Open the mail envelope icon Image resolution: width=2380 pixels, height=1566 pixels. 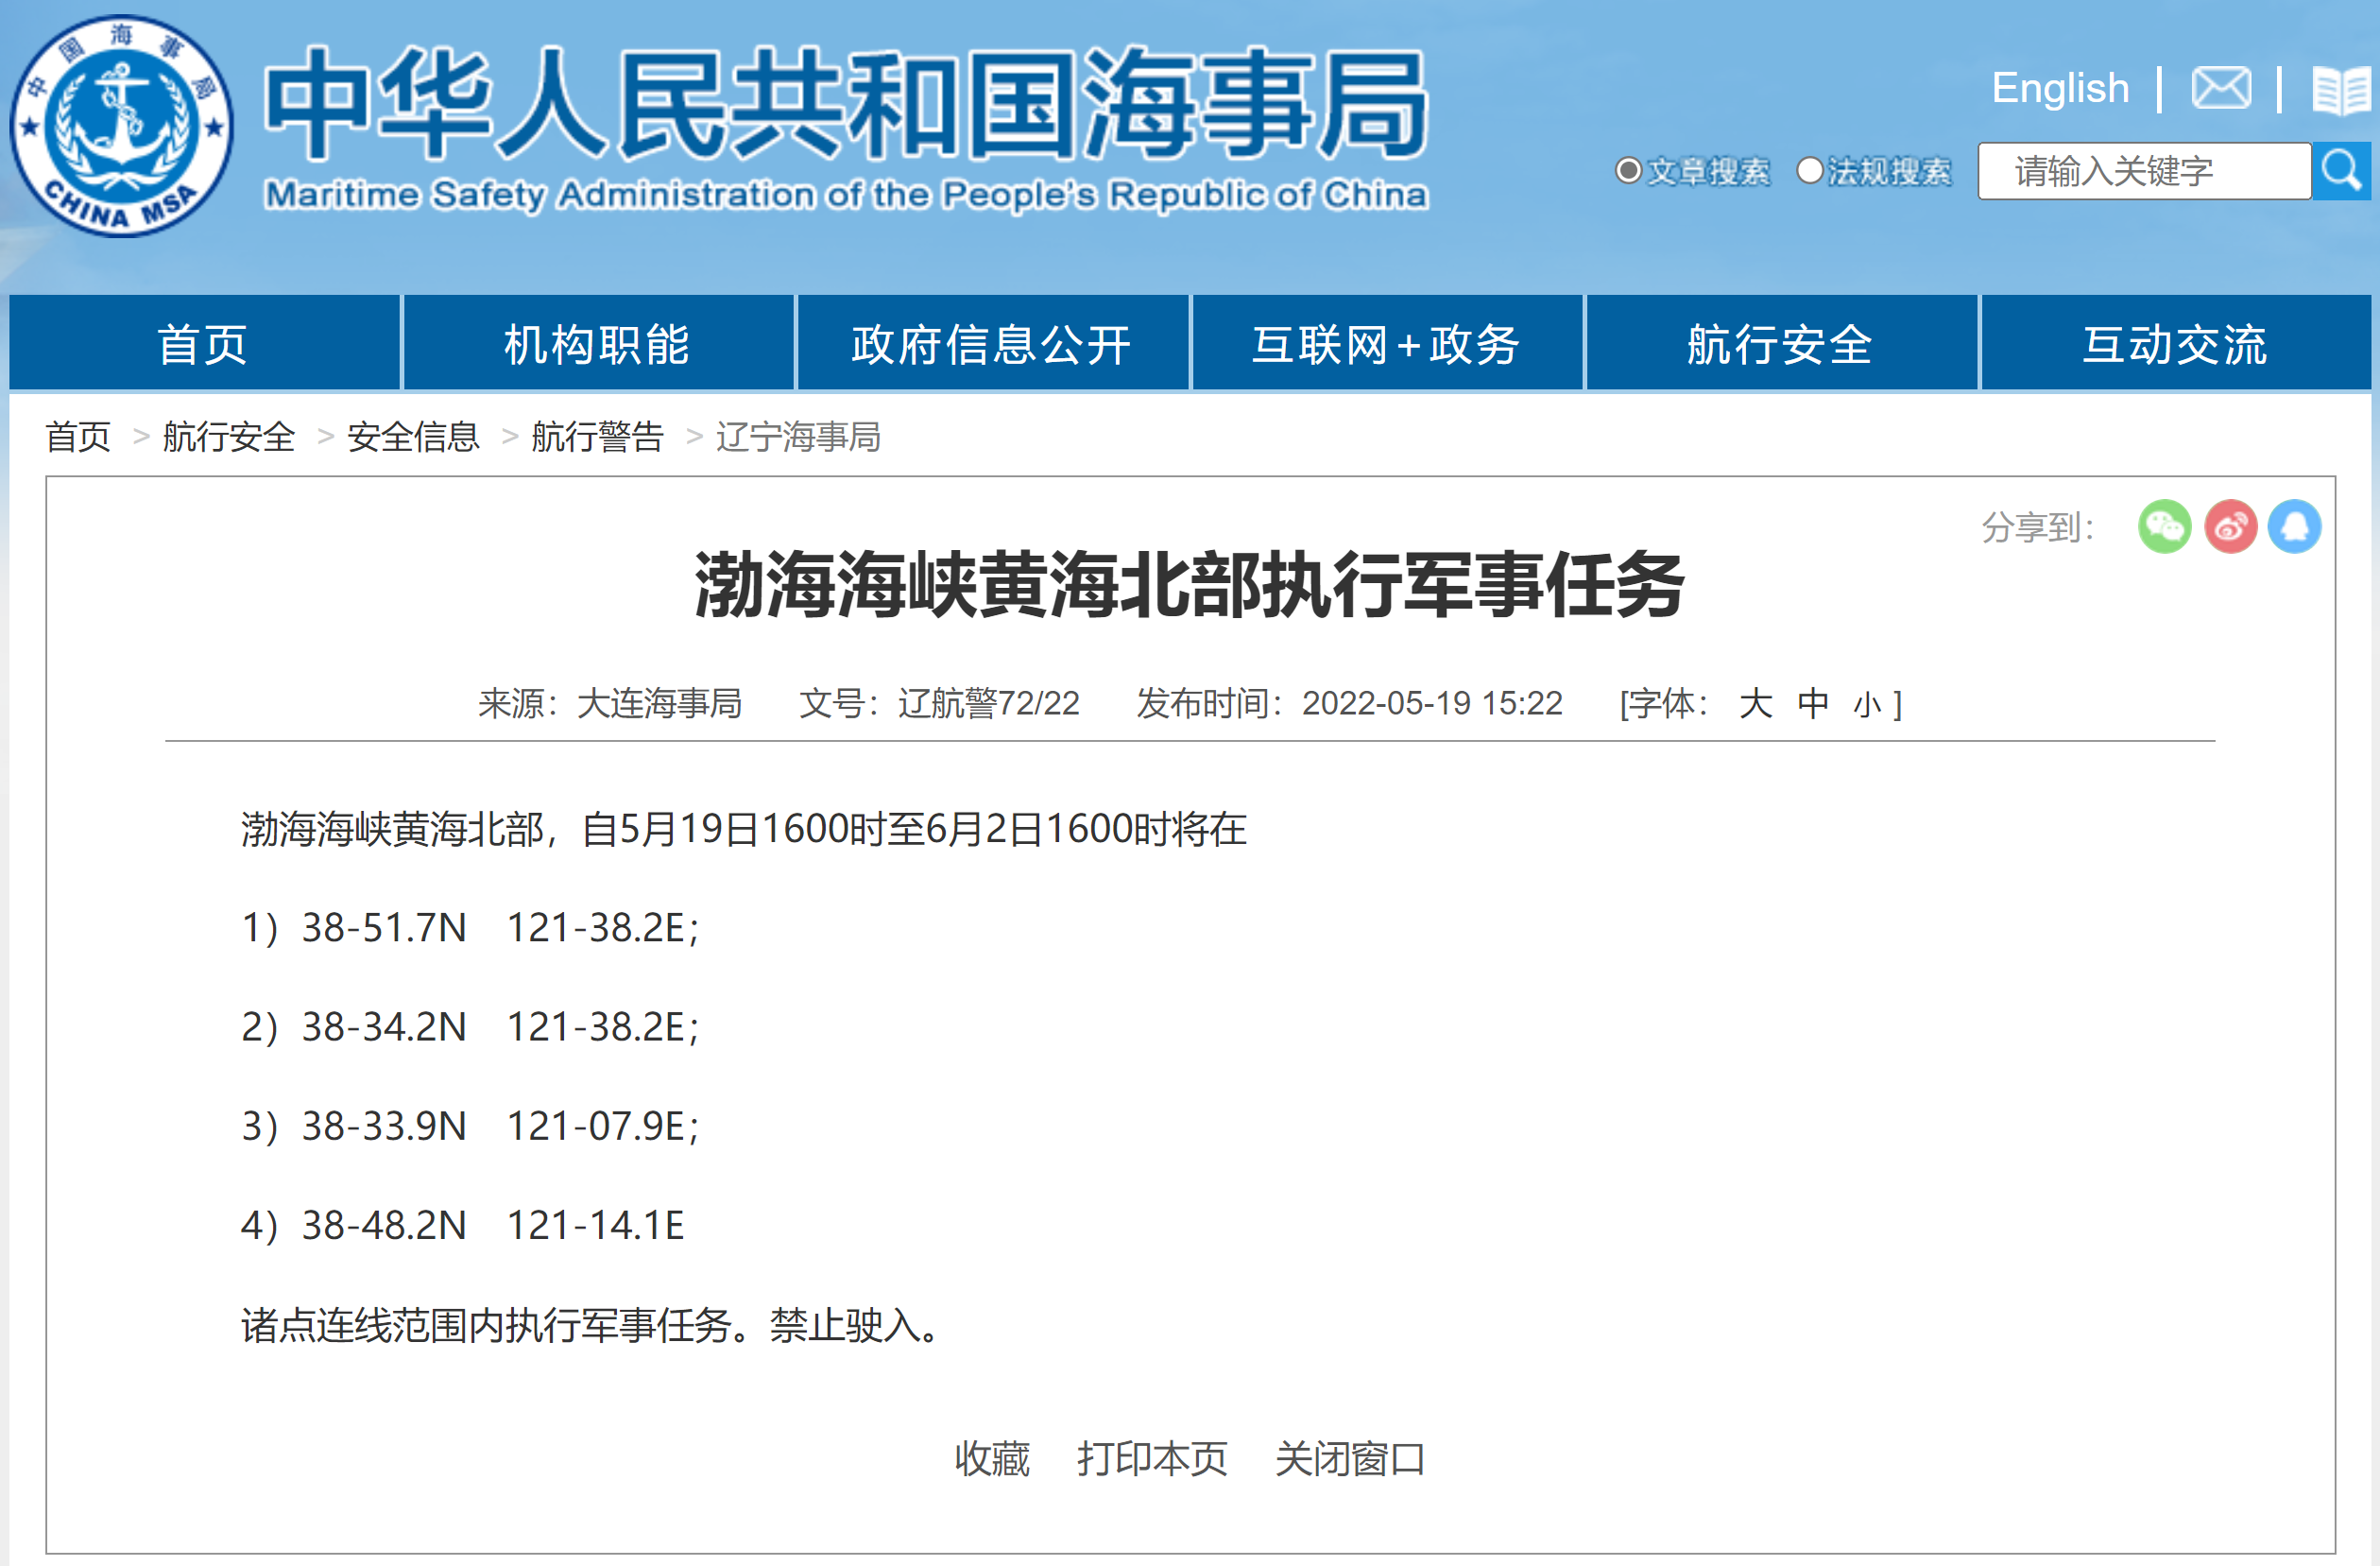[x=2220, y=88]
